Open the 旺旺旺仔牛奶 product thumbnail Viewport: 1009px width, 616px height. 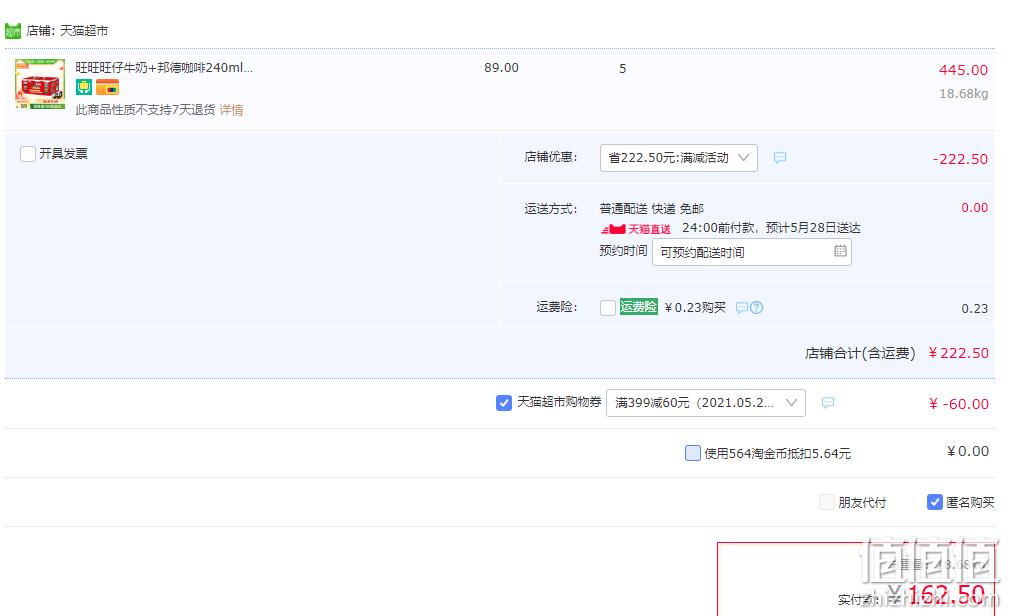click(x=40, y=84)
